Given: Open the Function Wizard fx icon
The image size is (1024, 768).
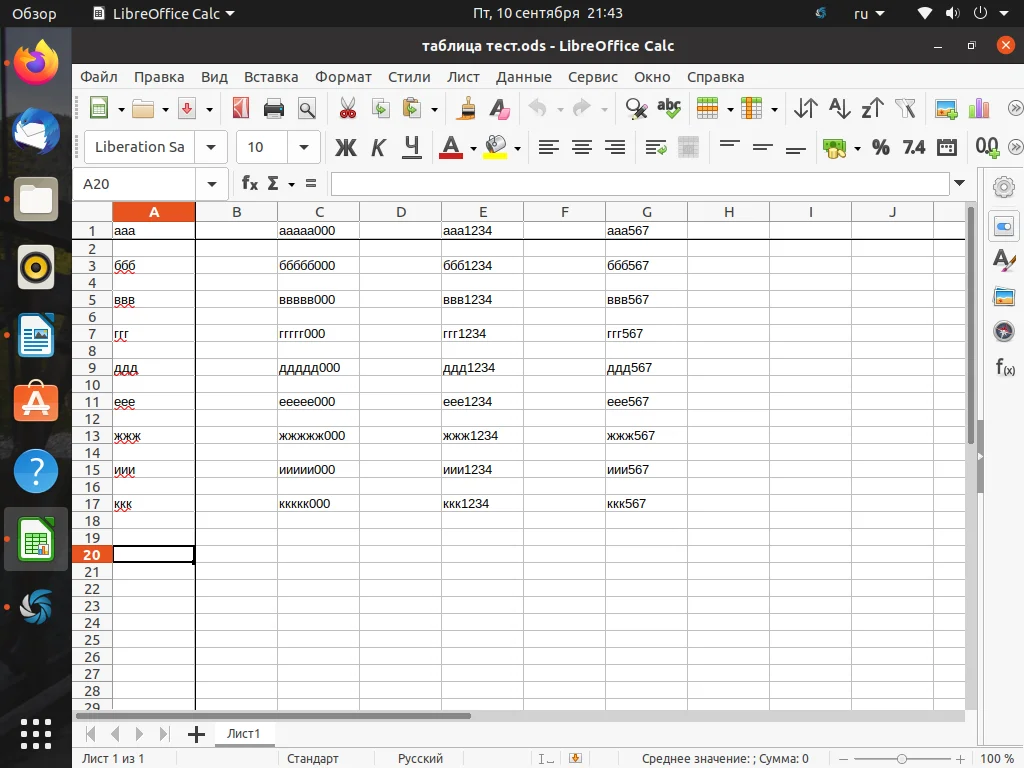Looking at the screenshot, I should click(x=250, y=184).
